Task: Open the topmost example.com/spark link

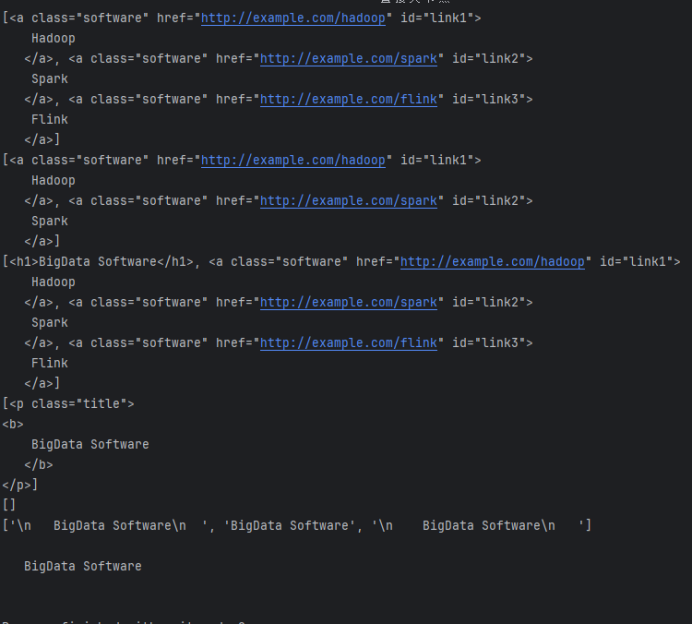Action: pyautogui.click(x=348, y=59)
